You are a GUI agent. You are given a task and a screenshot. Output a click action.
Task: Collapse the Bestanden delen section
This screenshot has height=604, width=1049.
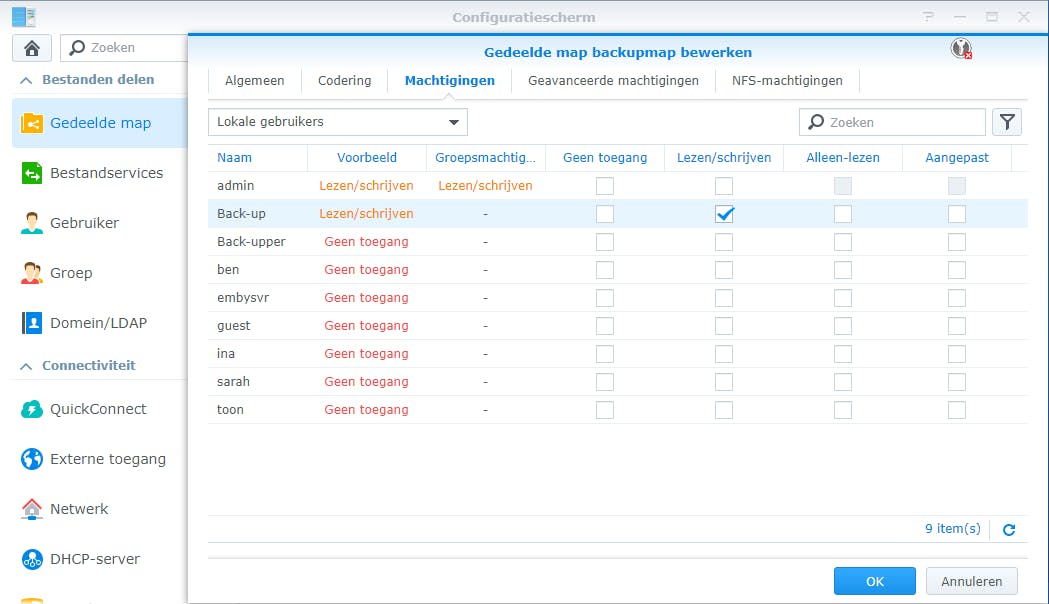(x=25, y=79)
